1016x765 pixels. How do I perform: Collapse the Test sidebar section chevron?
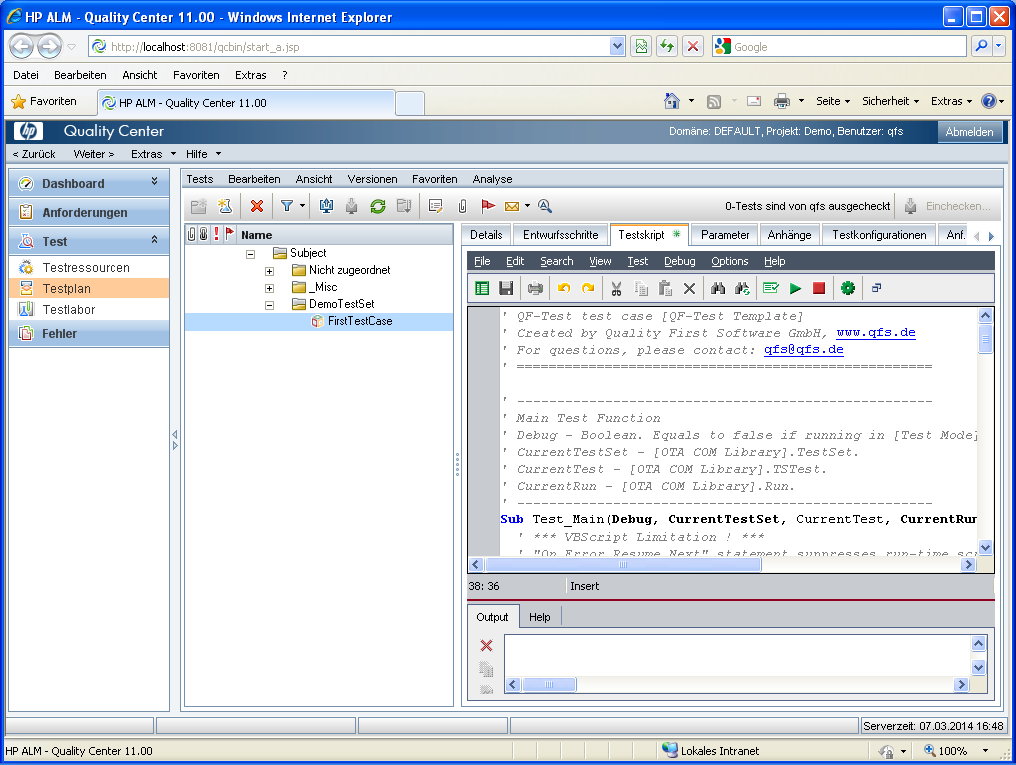tap(154, 240)
